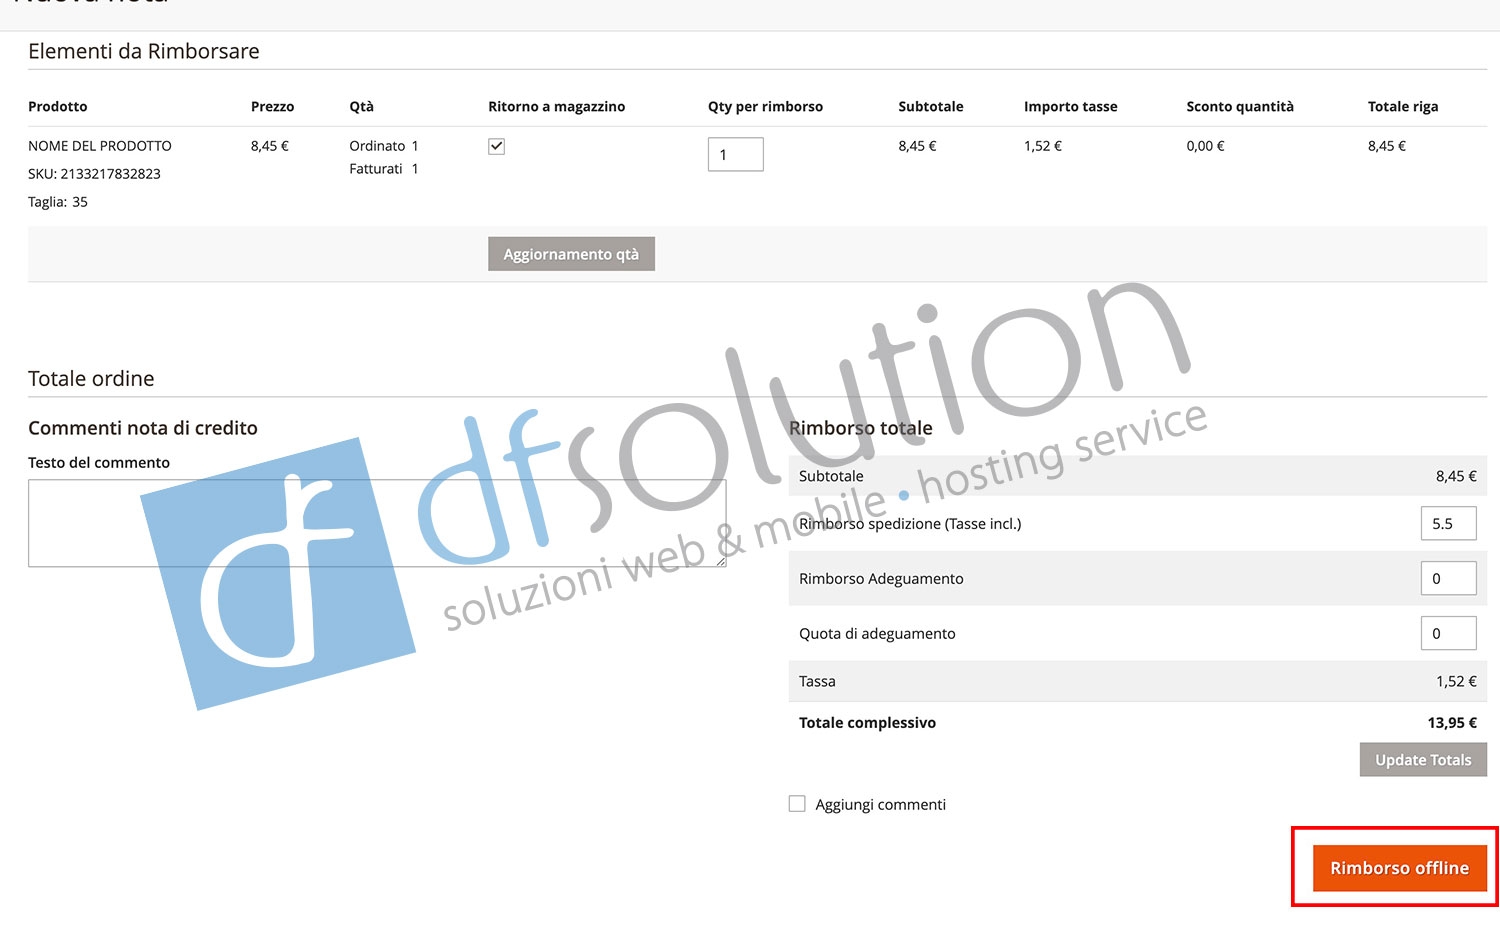This screenshot has height=930, width=1500.
Task: Select the Rimborso Adeguamento input field
Action: (1448, 579)
